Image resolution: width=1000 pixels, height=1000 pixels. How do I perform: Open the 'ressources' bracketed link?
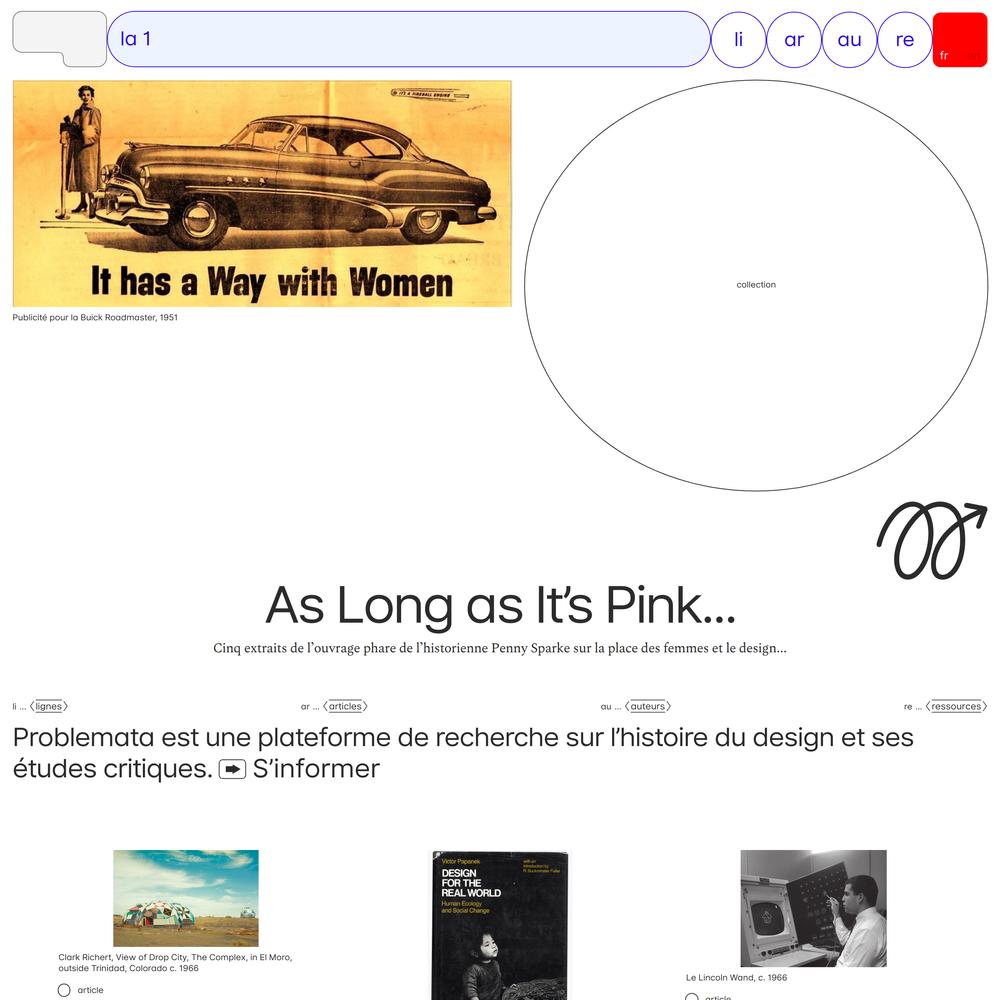click(x=956, y=706)
